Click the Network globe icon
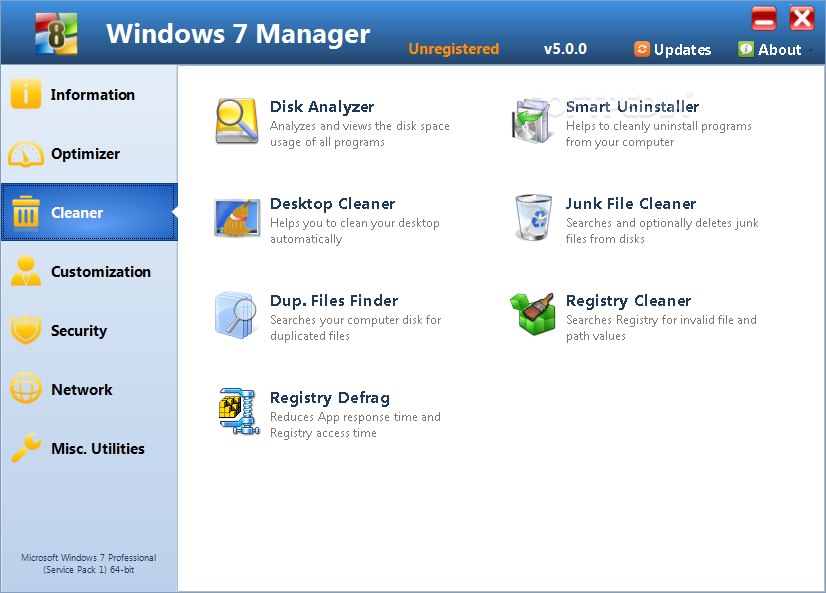This screenshot has height=593, width=826. [x=25, y=388]
